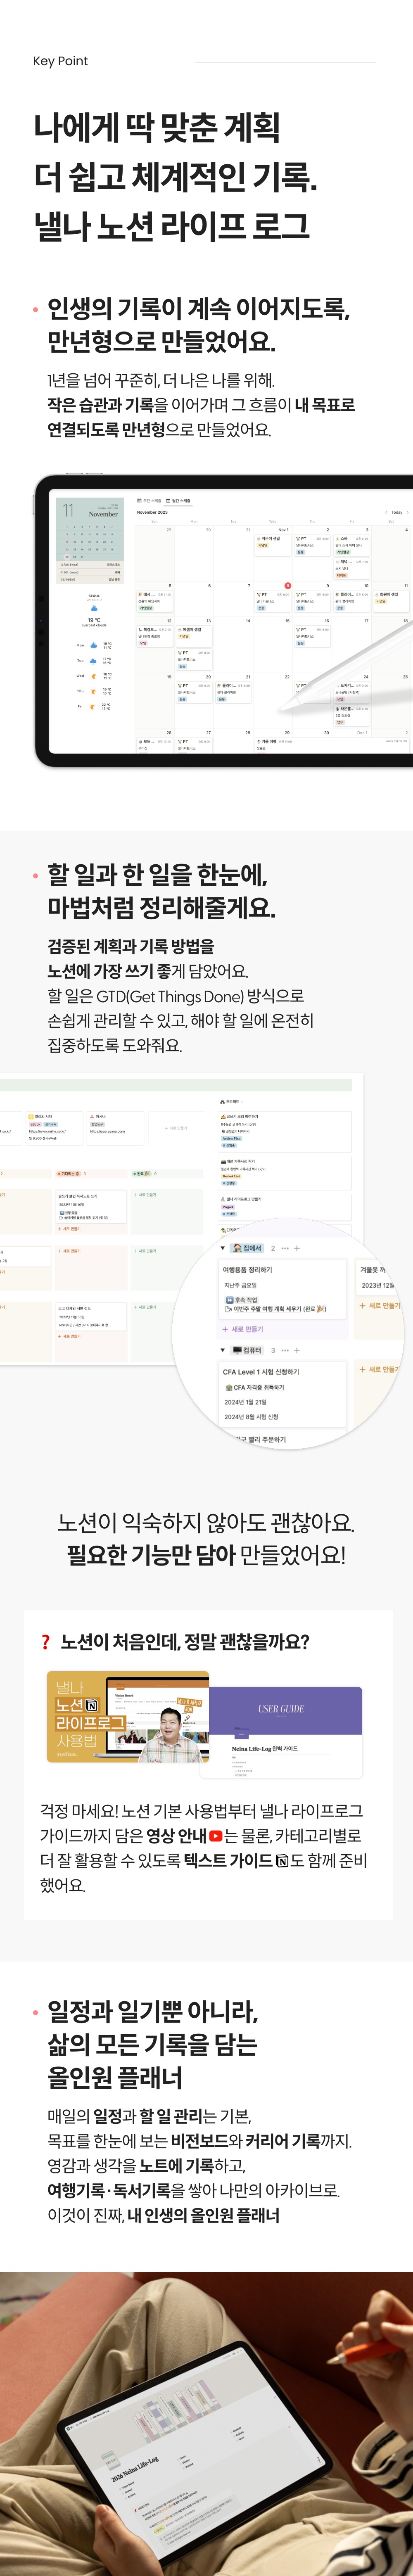Open the three-dots menu after 컴퓨터

click(285, 1350)
